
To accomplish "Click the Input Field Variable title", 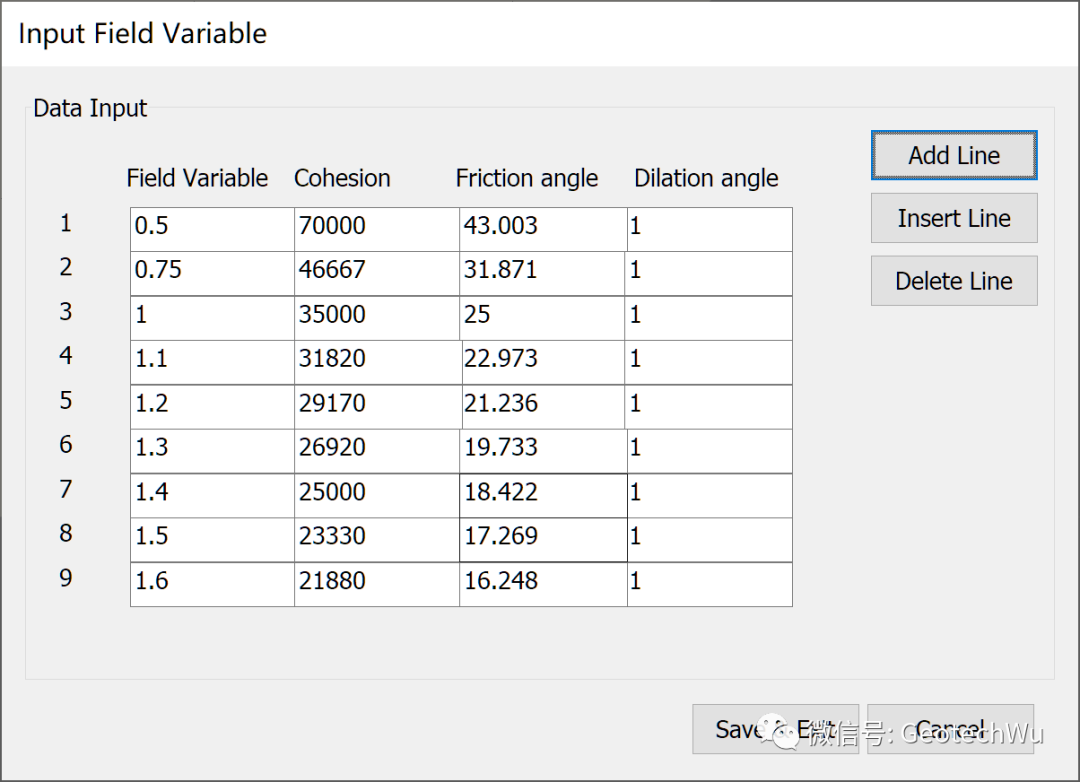I will 143,34.
